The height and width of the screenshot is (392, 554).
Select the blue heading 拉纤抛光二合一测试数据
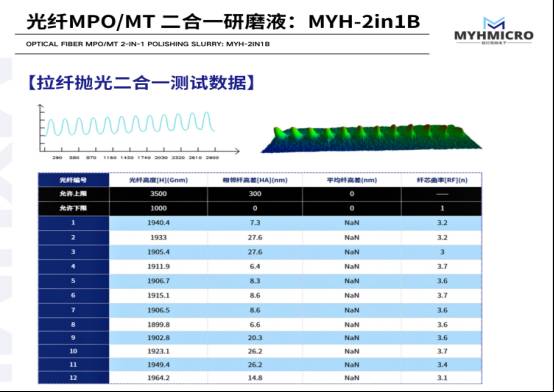click(x=141, y=83)
